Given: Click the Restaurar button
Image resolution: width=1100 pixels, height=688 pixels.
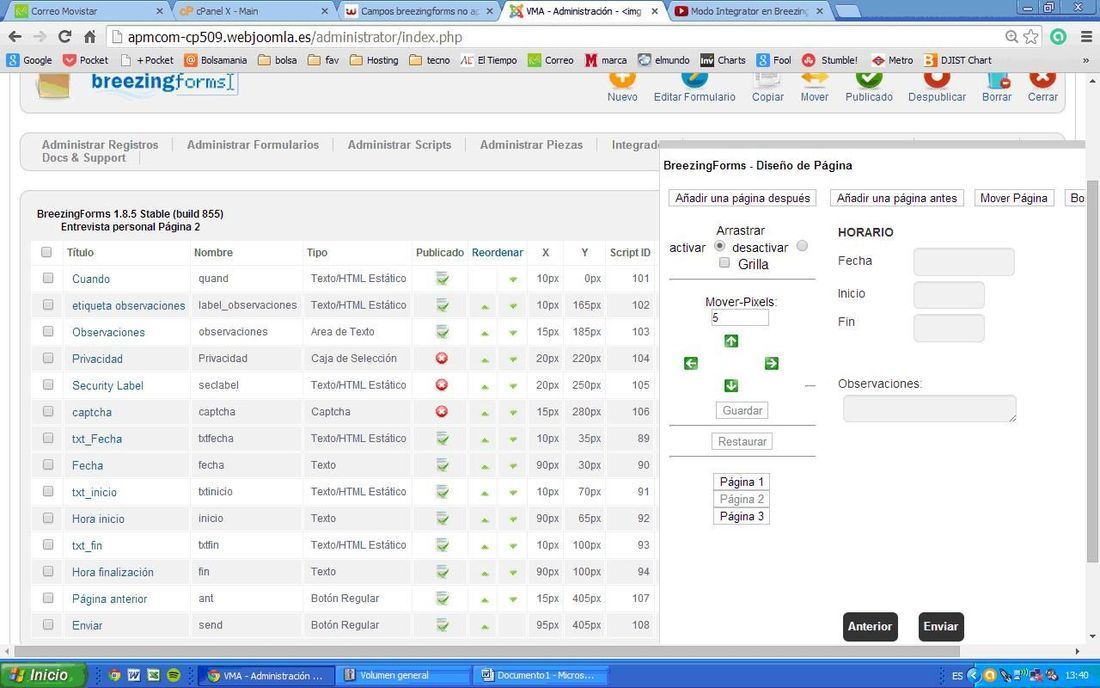Looking at the screenshot, I should (742, 441).
